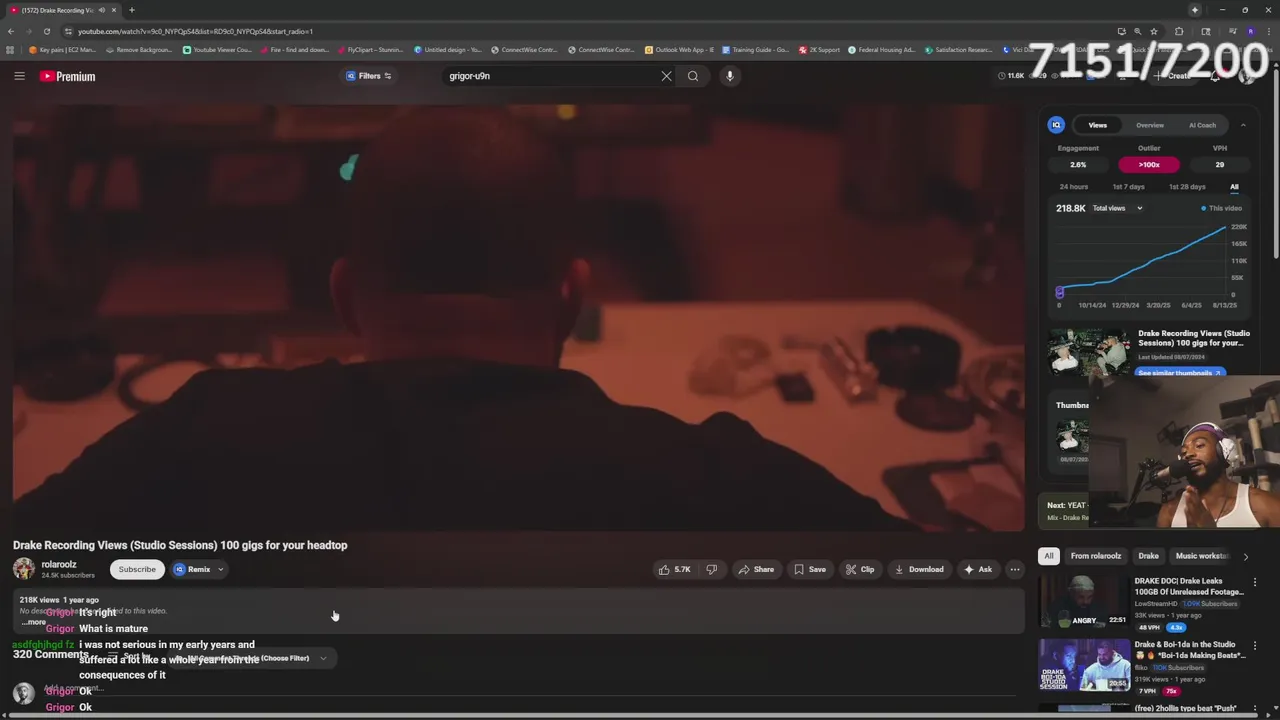The image size is (1280, 720).
Task: Switch to the Overview tab
Action: pyautogui.click(x=1149, y=125)
